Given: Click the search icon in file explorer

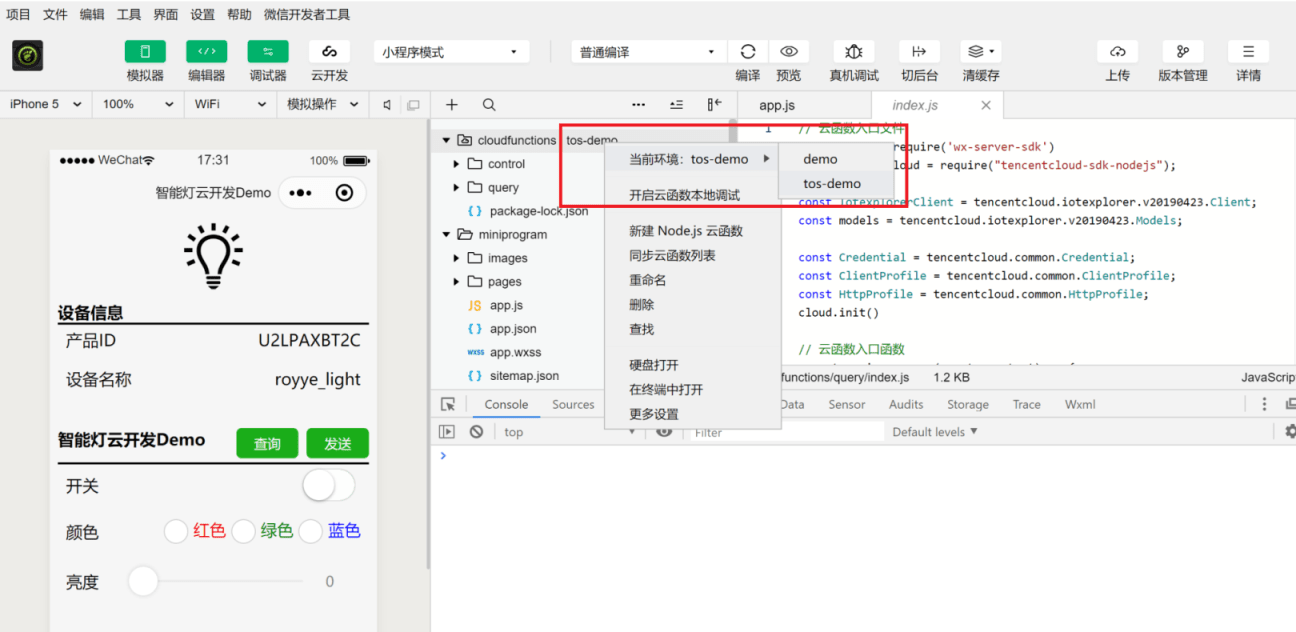Looking at the screenshot, I should (489, 104).
